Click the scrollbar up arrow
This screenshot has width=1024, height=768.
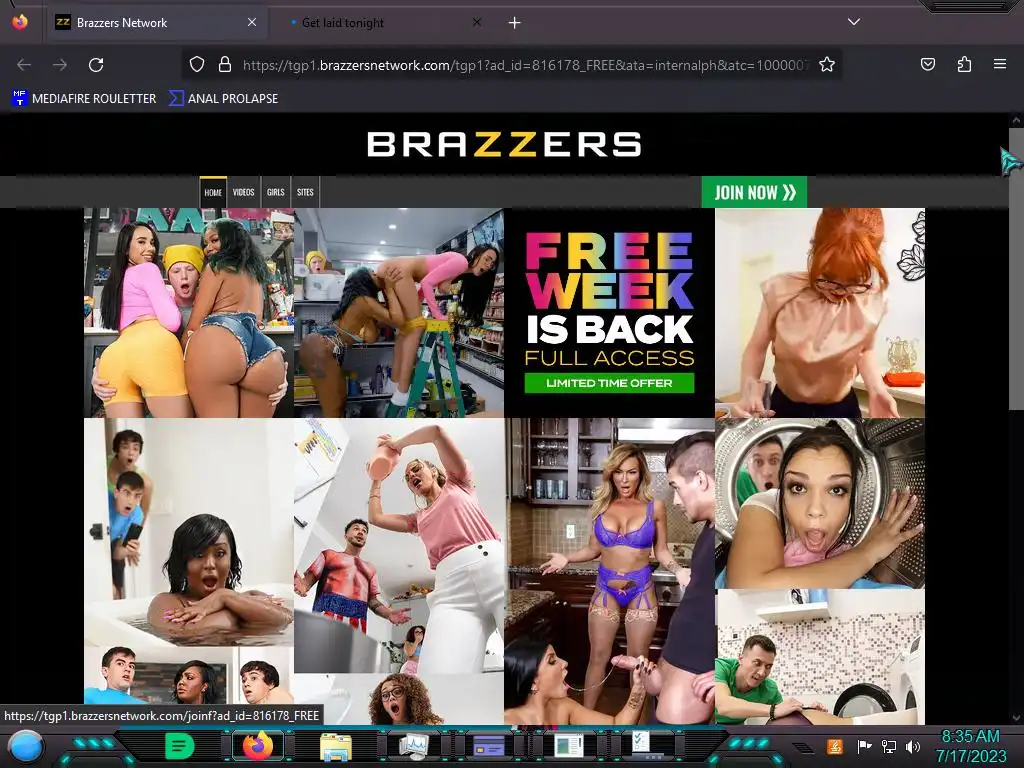click(x=1016, y=121)
